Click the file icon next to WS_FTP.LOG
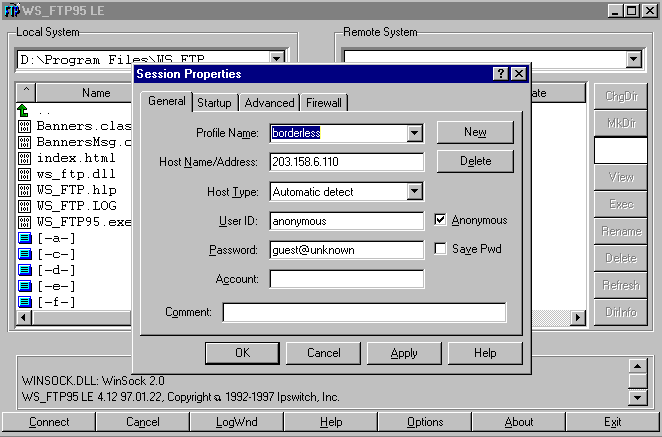Screen dimensions: 662x437 [x=24, y=206]
